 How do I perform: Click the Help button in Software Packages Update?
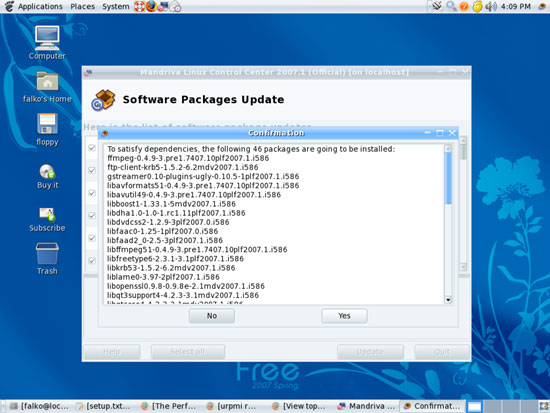pos(112,352)
